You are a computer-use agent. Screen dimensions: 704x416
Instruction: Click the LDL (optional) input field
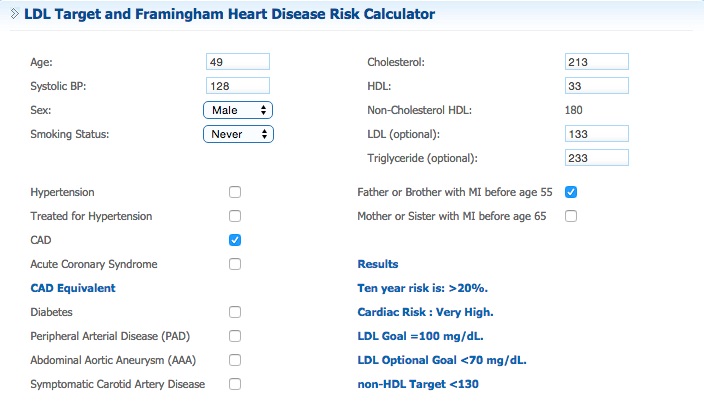point(596,133)
